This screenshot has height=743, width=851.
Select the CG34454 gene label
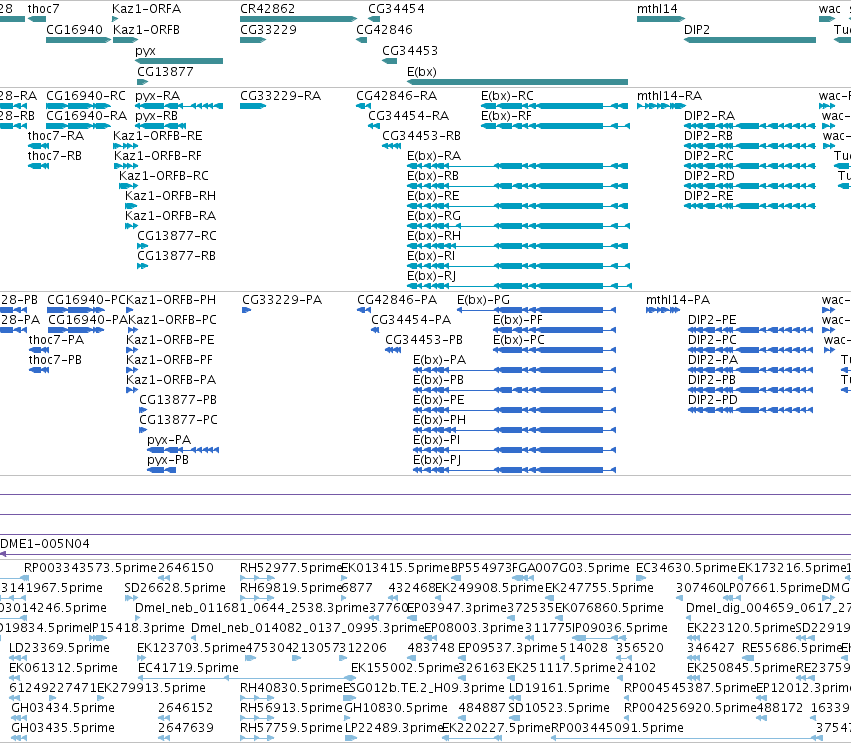pos(396,9)
